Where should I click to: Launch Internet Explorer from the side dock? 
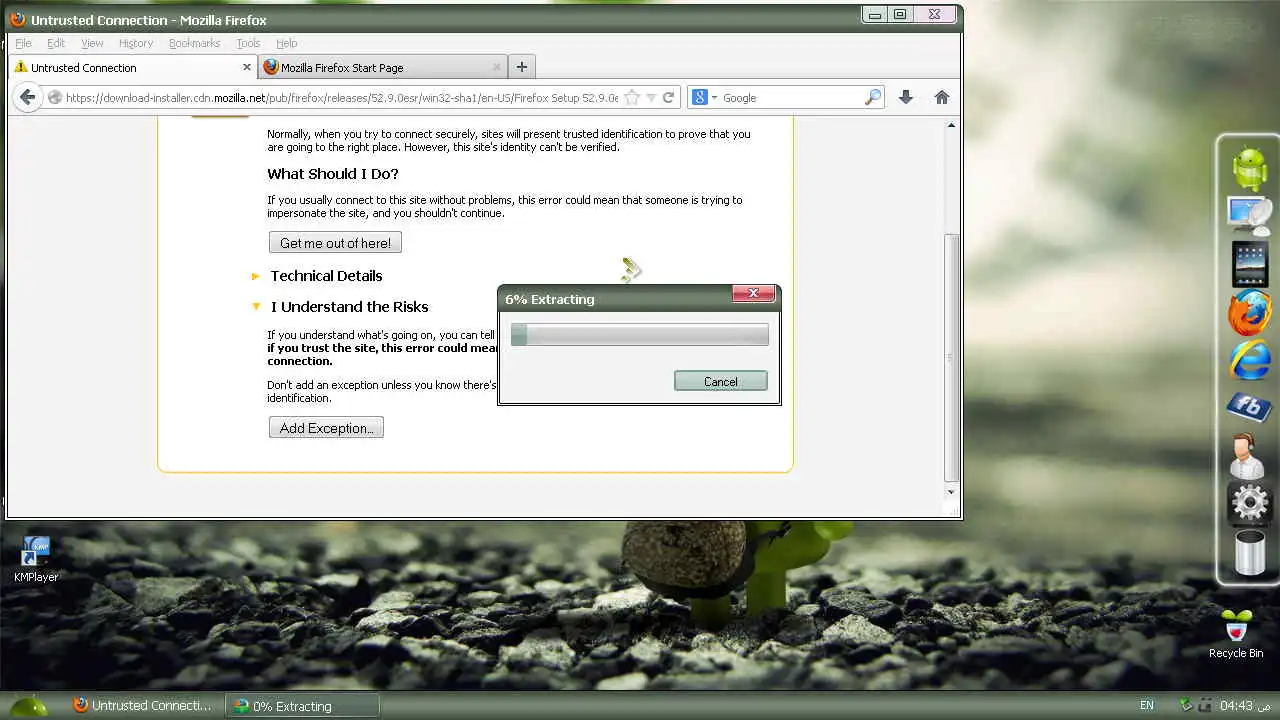coord(1250,361)
